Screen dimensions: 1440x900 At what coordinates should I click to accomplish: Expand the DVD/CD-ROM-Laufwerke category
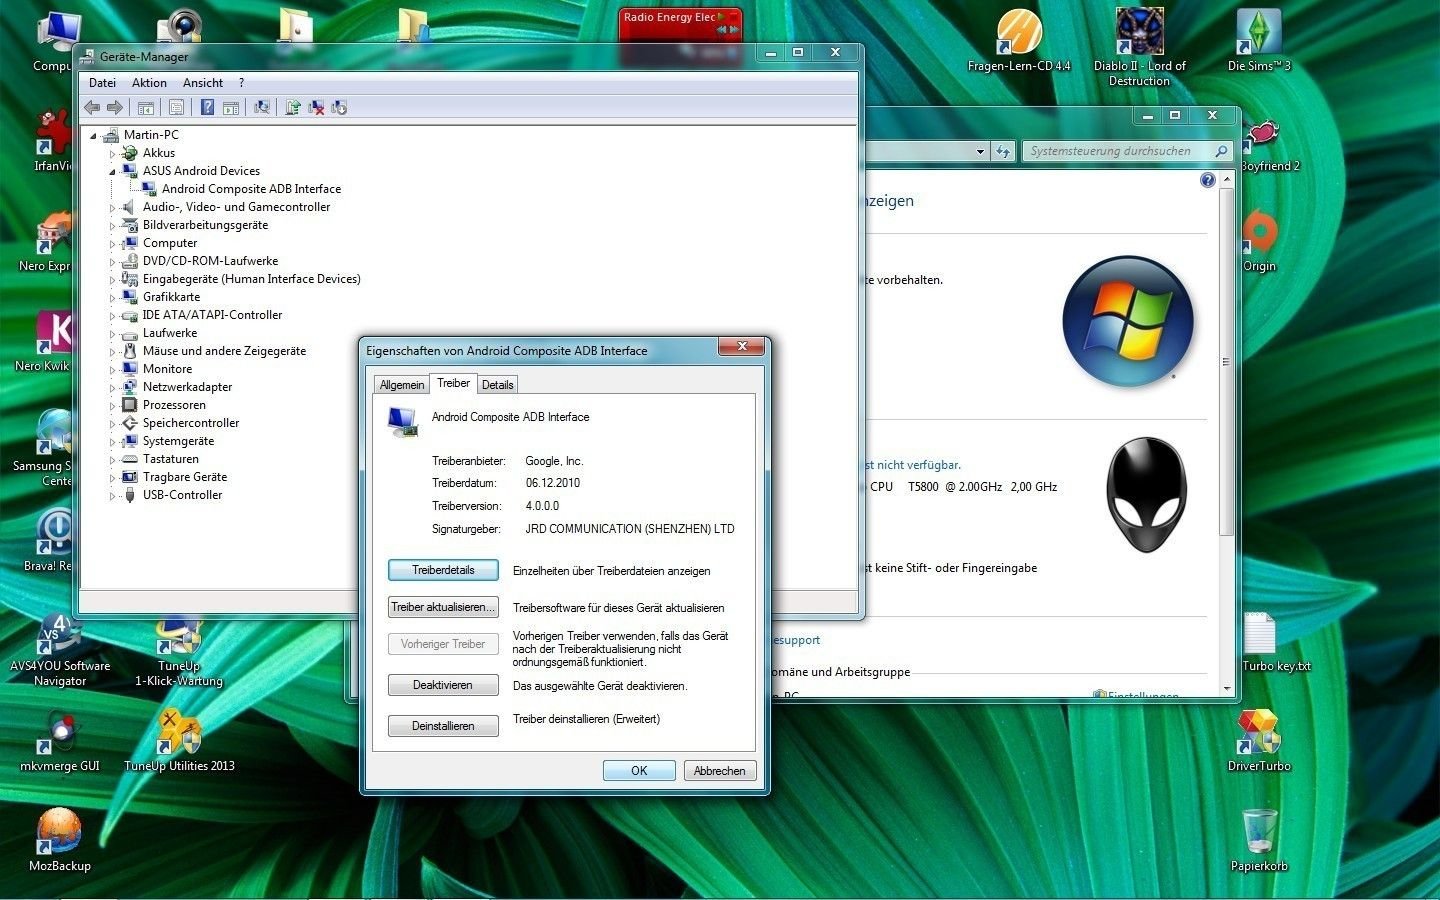pyautogui.click(x=113, y=262)
